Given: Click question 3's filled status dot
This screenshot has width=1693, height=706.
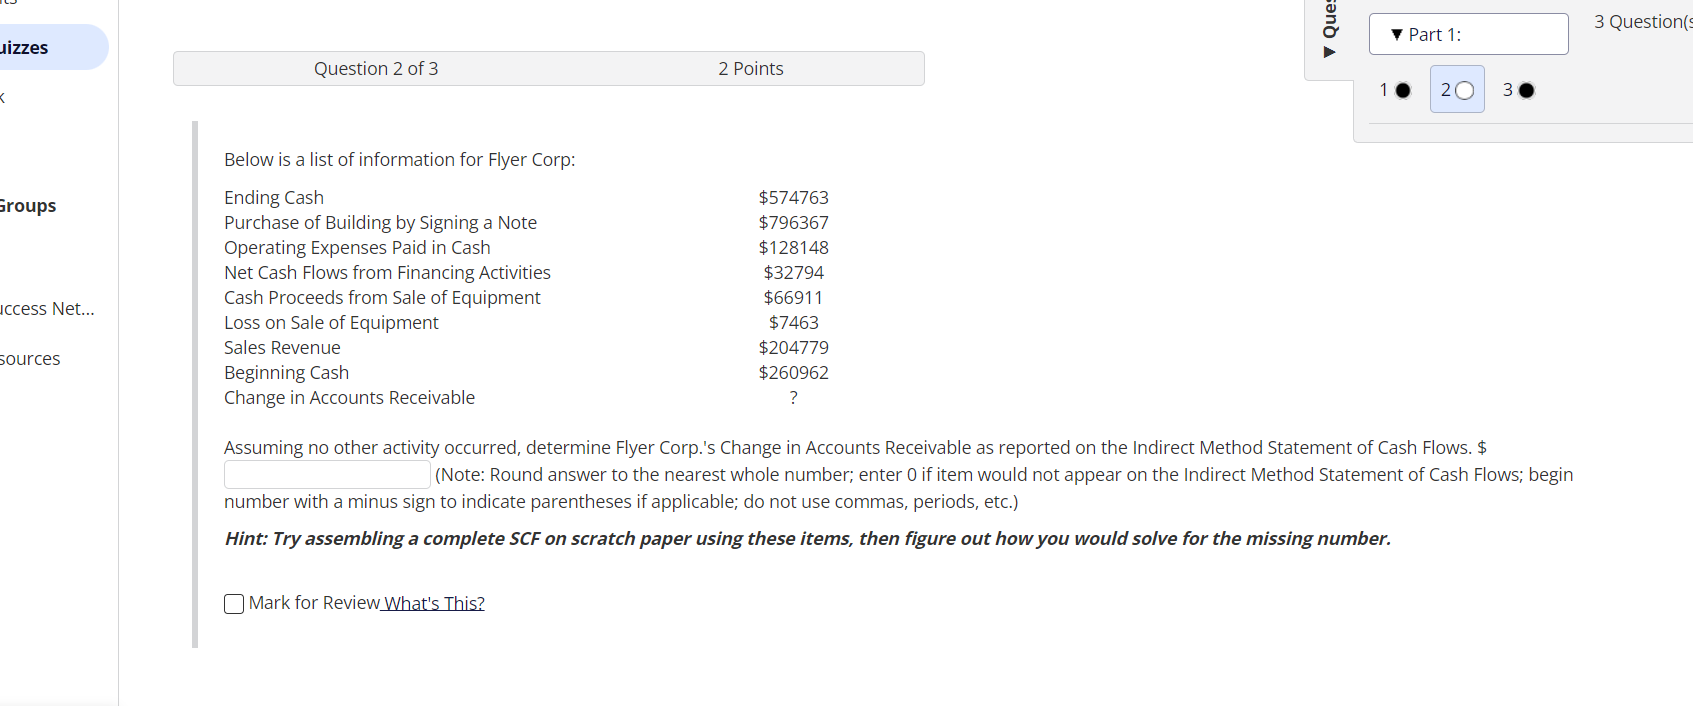Looking at the screenshot, I should tap(1526, 89).
